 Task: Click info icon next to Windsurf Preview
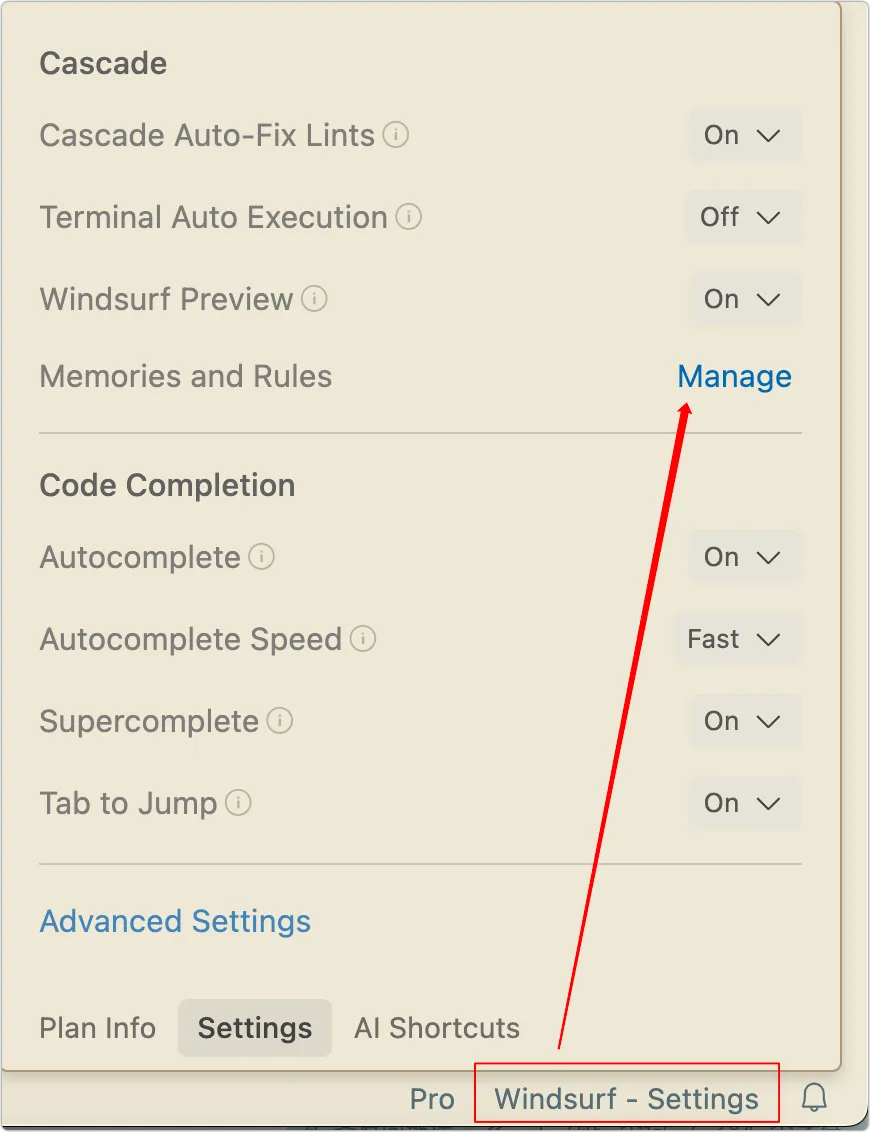(x=314, y=298)
